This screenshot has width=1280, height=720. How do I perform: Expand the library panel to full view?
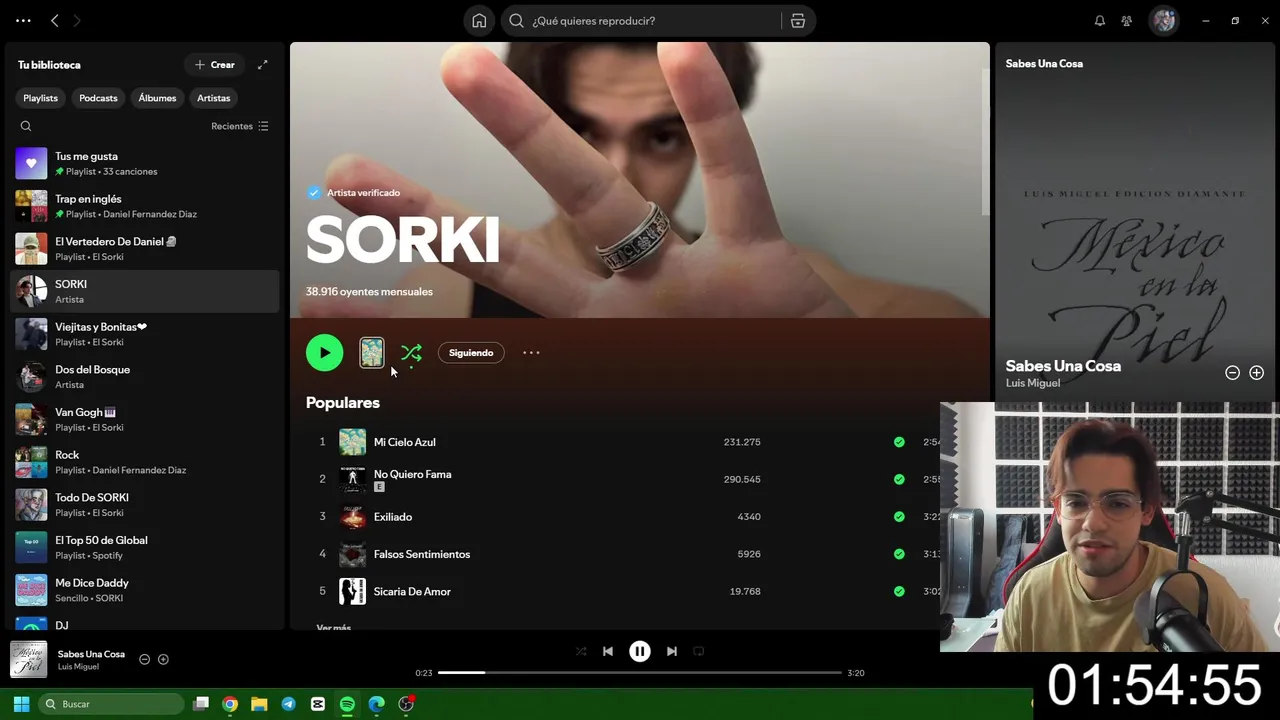point(263,65)
